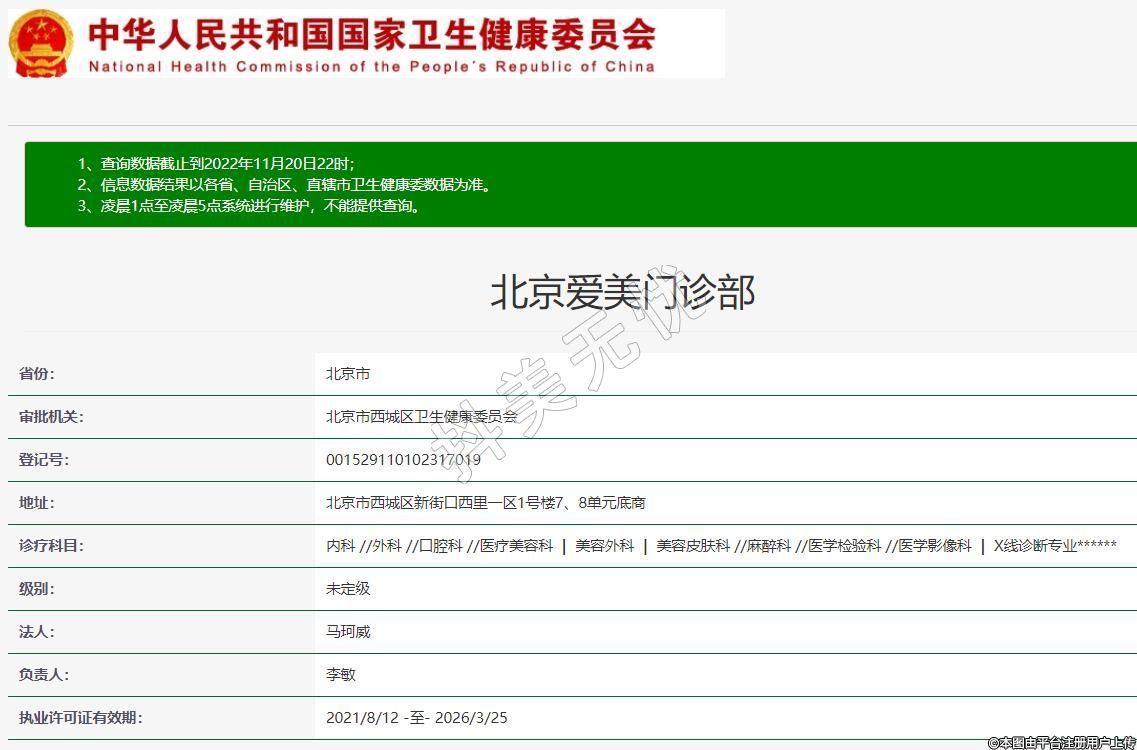Click the notice about data cutoff 2022年11月20日

(216, 163)
